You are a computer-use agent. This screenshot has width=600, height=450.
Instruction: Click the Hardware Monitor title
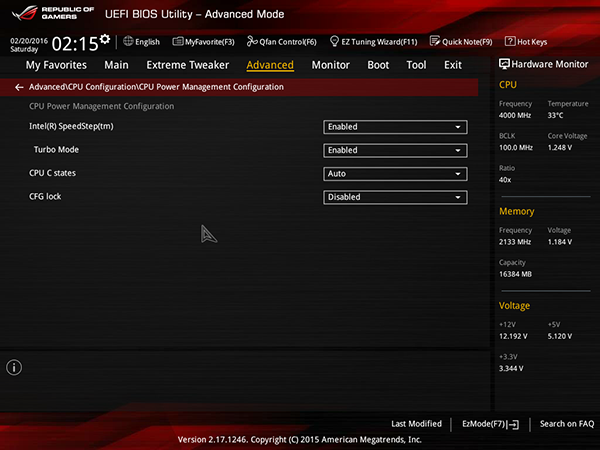pos(549,64)
